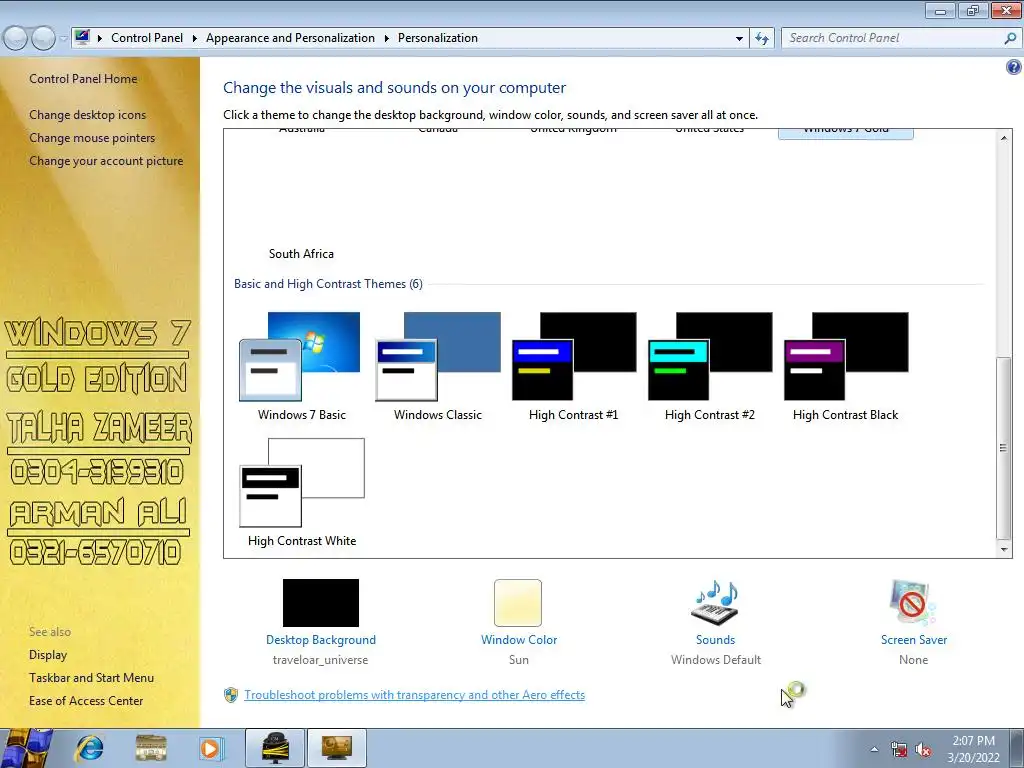Apply the High Contrast #1 theme

[x=573, y=366]
